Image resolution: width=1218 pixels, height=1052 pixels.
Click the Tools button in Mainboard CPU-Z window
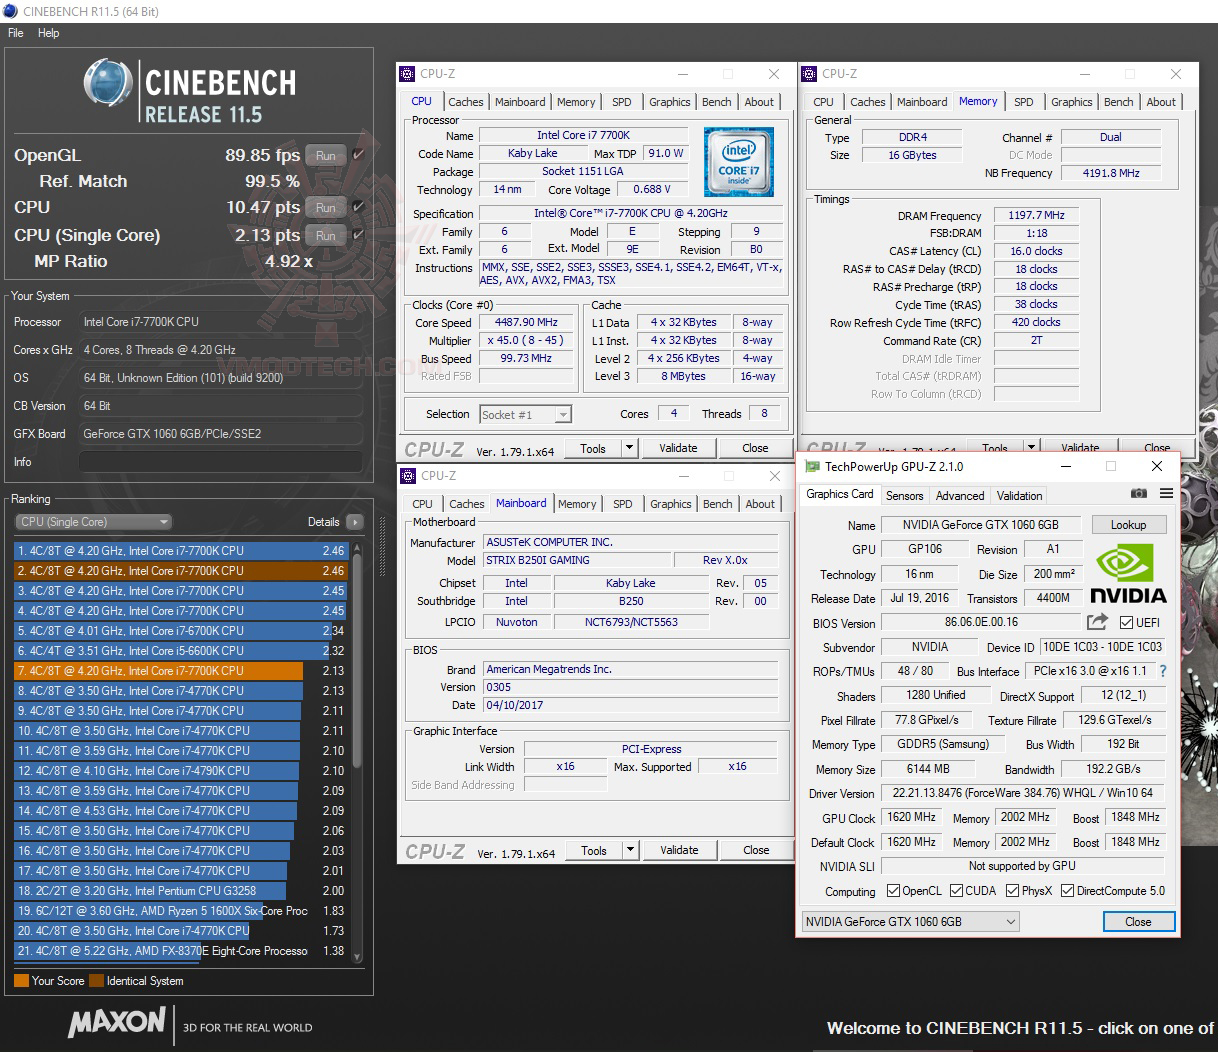tap(594, 850)
